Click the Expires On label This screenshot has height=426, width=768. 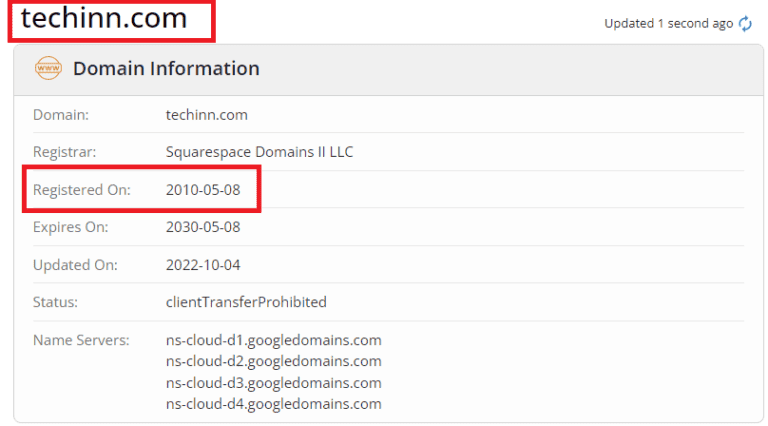pyautogui.click(x=71, y=227)
